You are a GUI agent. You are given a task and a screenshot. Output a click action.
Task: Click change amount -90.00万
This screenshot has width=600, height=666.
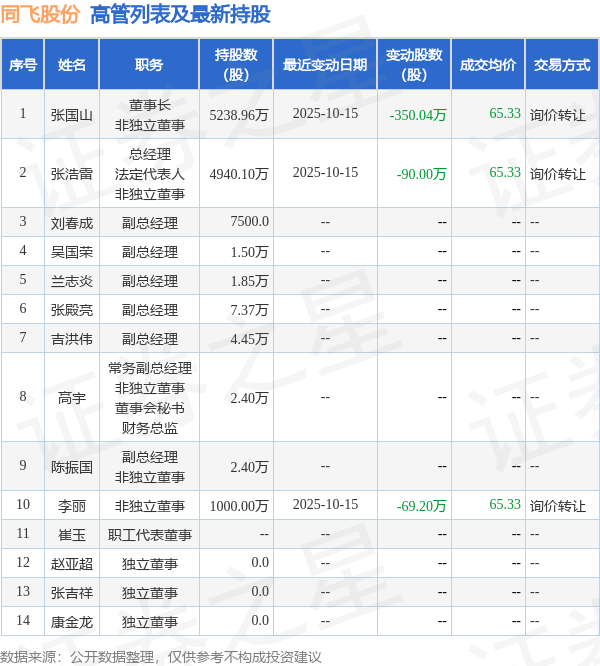[x=421, y=174]
